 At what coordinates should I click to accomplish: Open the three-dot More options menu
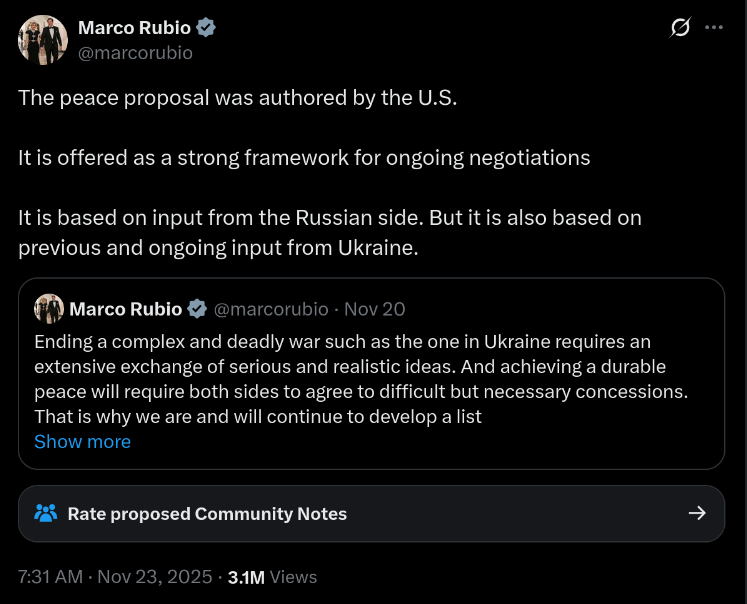714,28
